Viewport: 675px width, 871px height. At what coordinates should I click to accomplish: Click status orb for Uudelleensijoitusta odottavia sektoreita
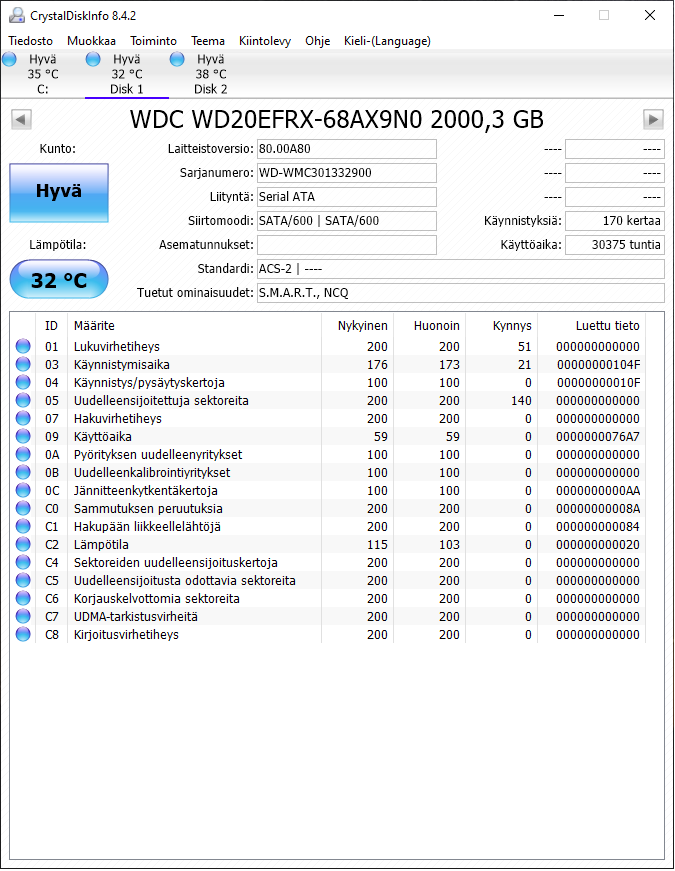[23, 580]
